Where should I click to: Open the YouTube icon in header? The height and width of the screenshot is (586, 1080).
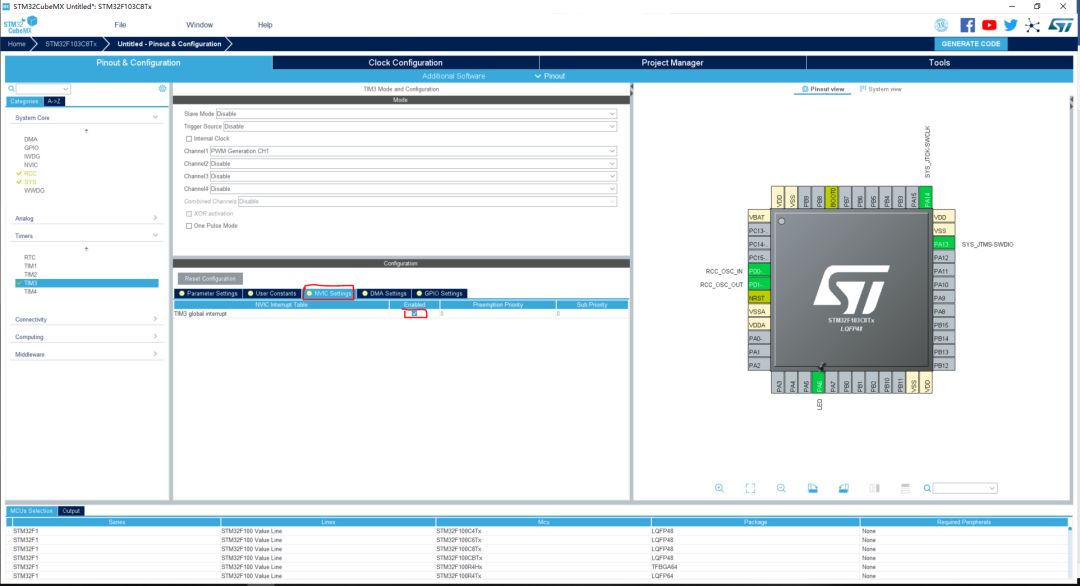tap(989, 25)
